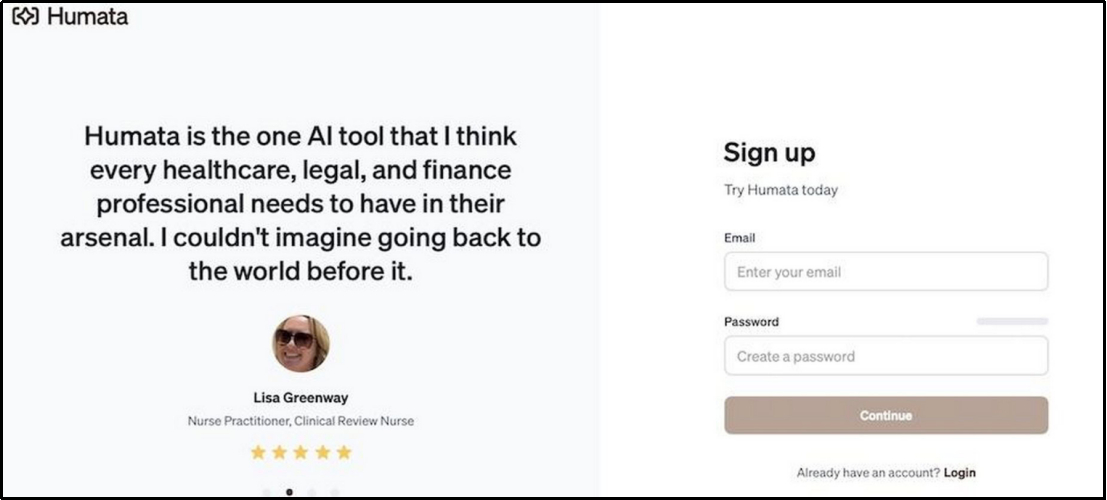The width and height of the screenshot is (1107, 500).
Task: Select the active dark carousel dot
Action: pyautogui.click(x=289, y=492)
